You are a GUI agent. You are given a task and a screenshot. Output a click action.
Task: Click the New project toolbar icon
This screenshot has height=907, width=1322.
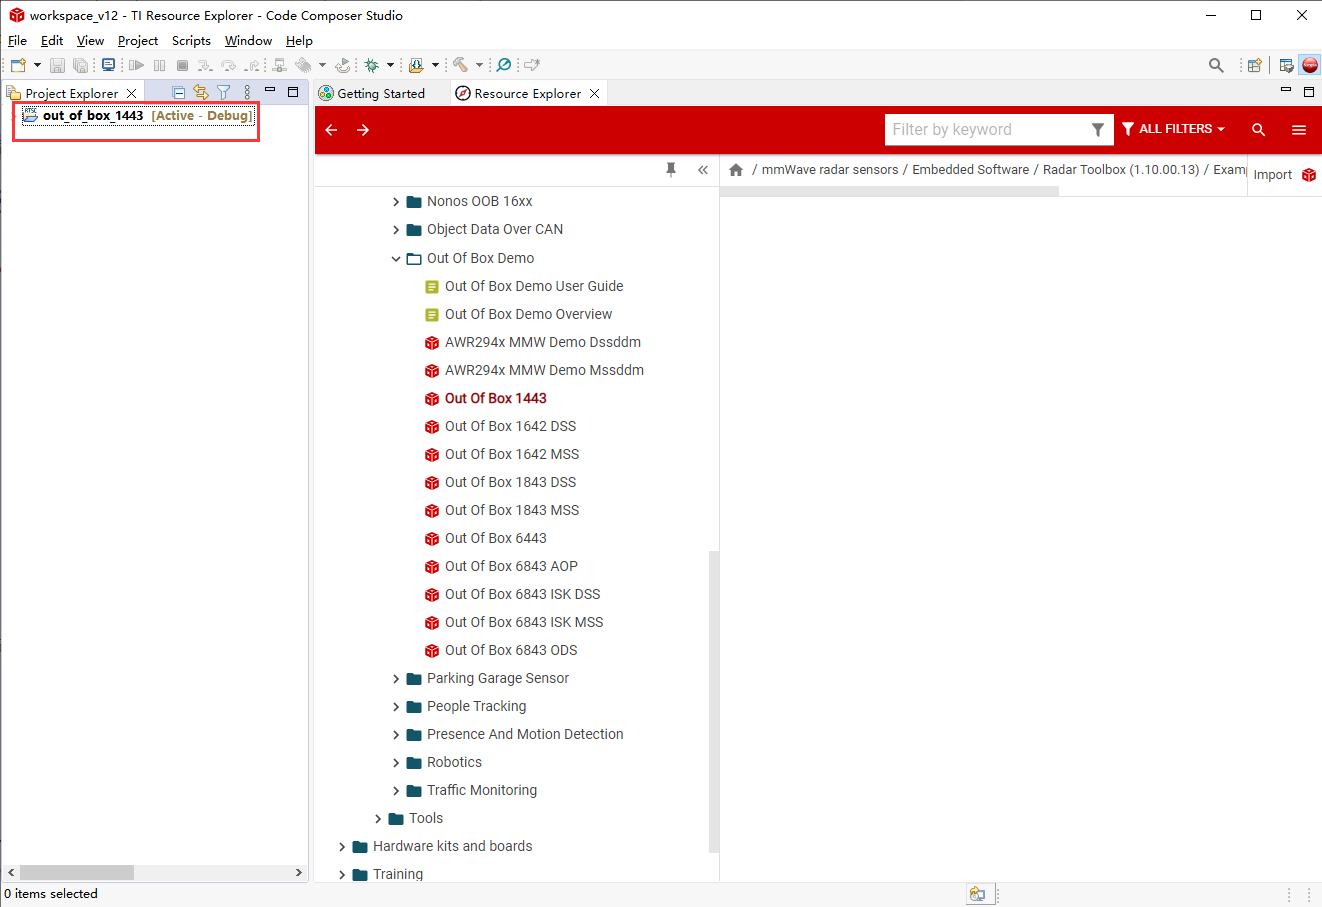(18, 65)
